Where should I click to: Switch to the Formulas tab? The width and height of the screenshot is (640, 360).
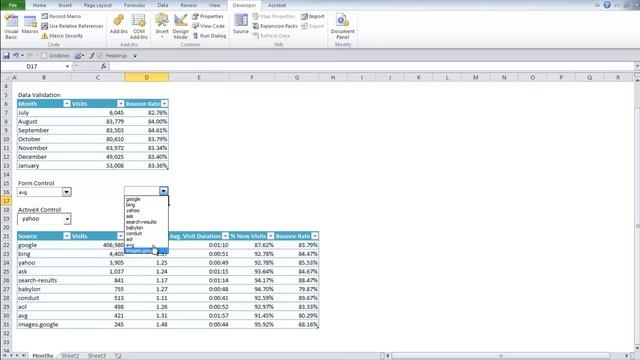134,5
